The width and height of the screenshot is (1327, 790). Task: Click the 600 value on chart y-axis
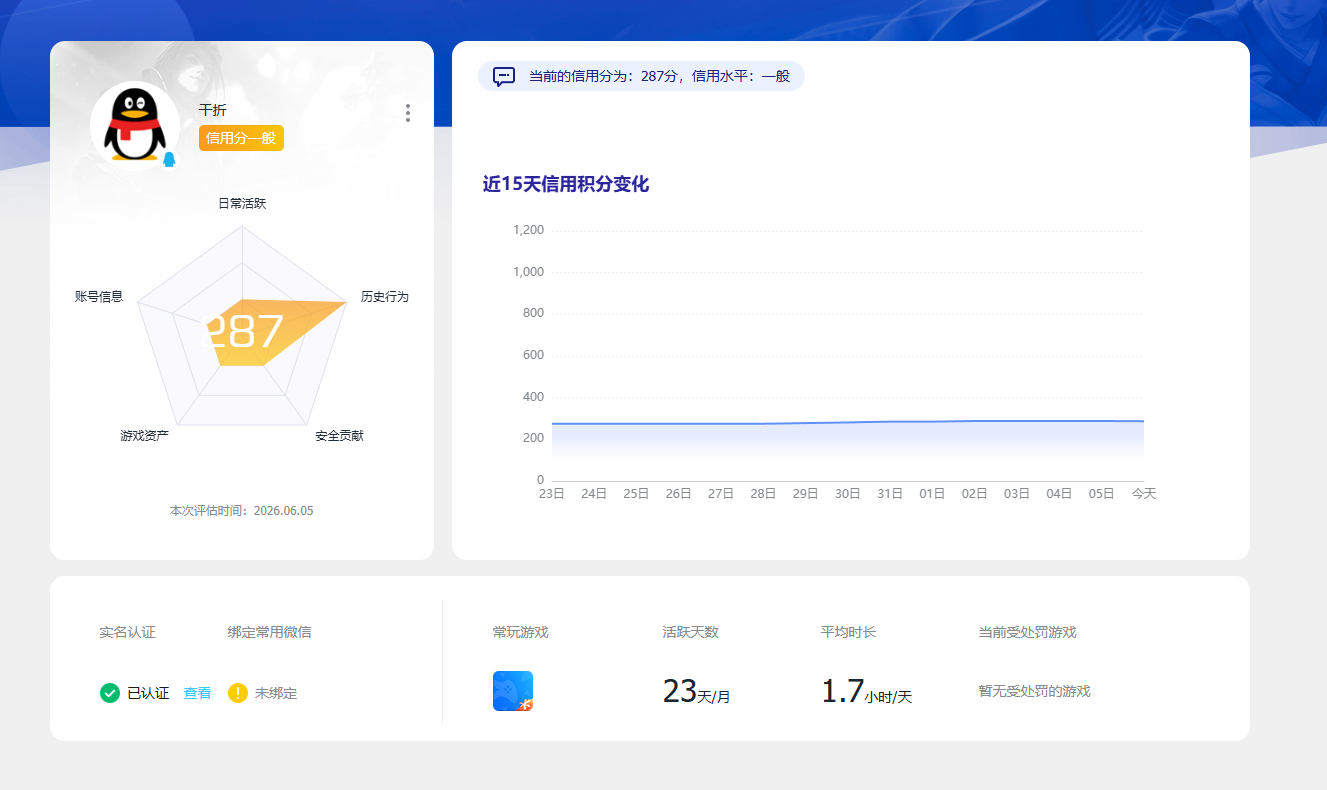click(533, 355)
